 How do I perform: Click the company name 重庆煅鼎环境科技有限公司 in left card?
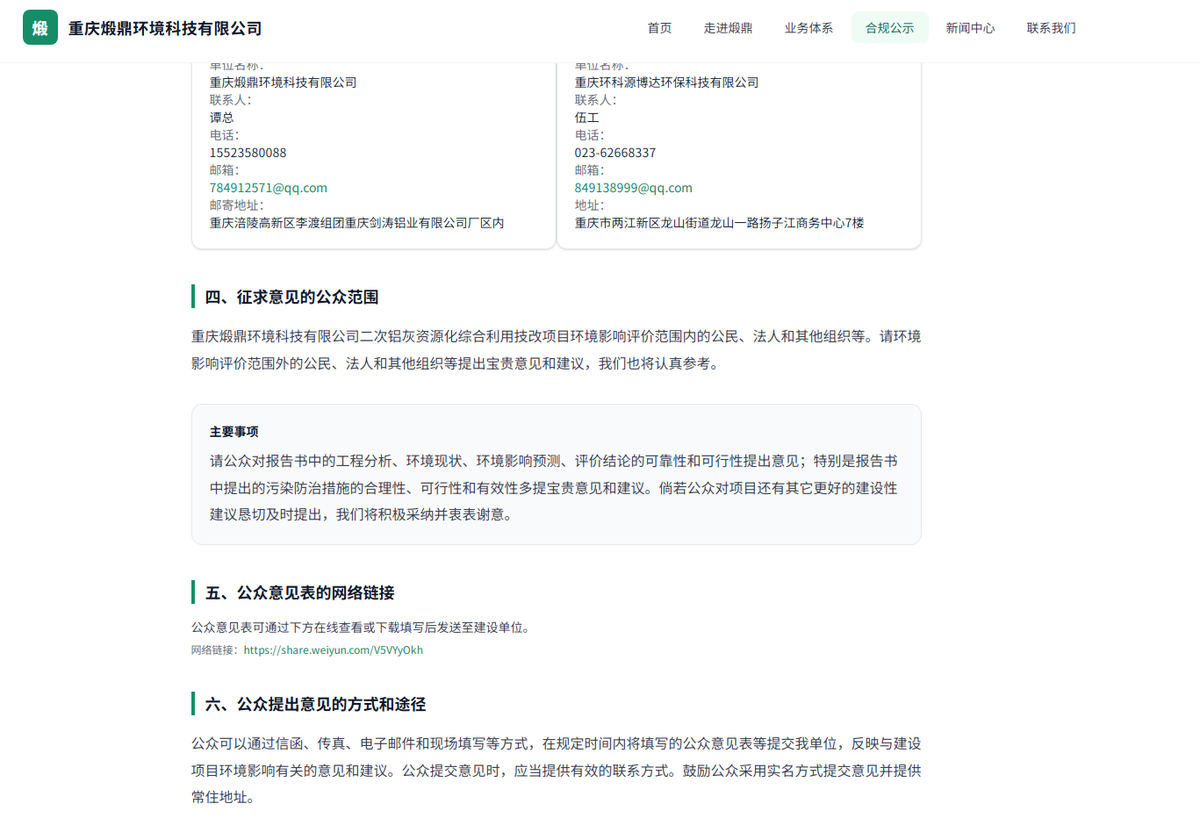click(283, 83)
